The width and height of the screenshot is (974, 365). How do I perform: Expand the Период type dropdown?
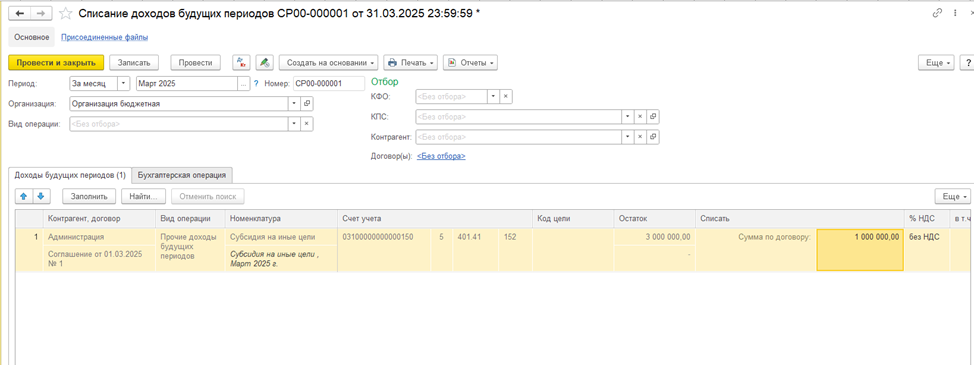[x=124, y=83]
